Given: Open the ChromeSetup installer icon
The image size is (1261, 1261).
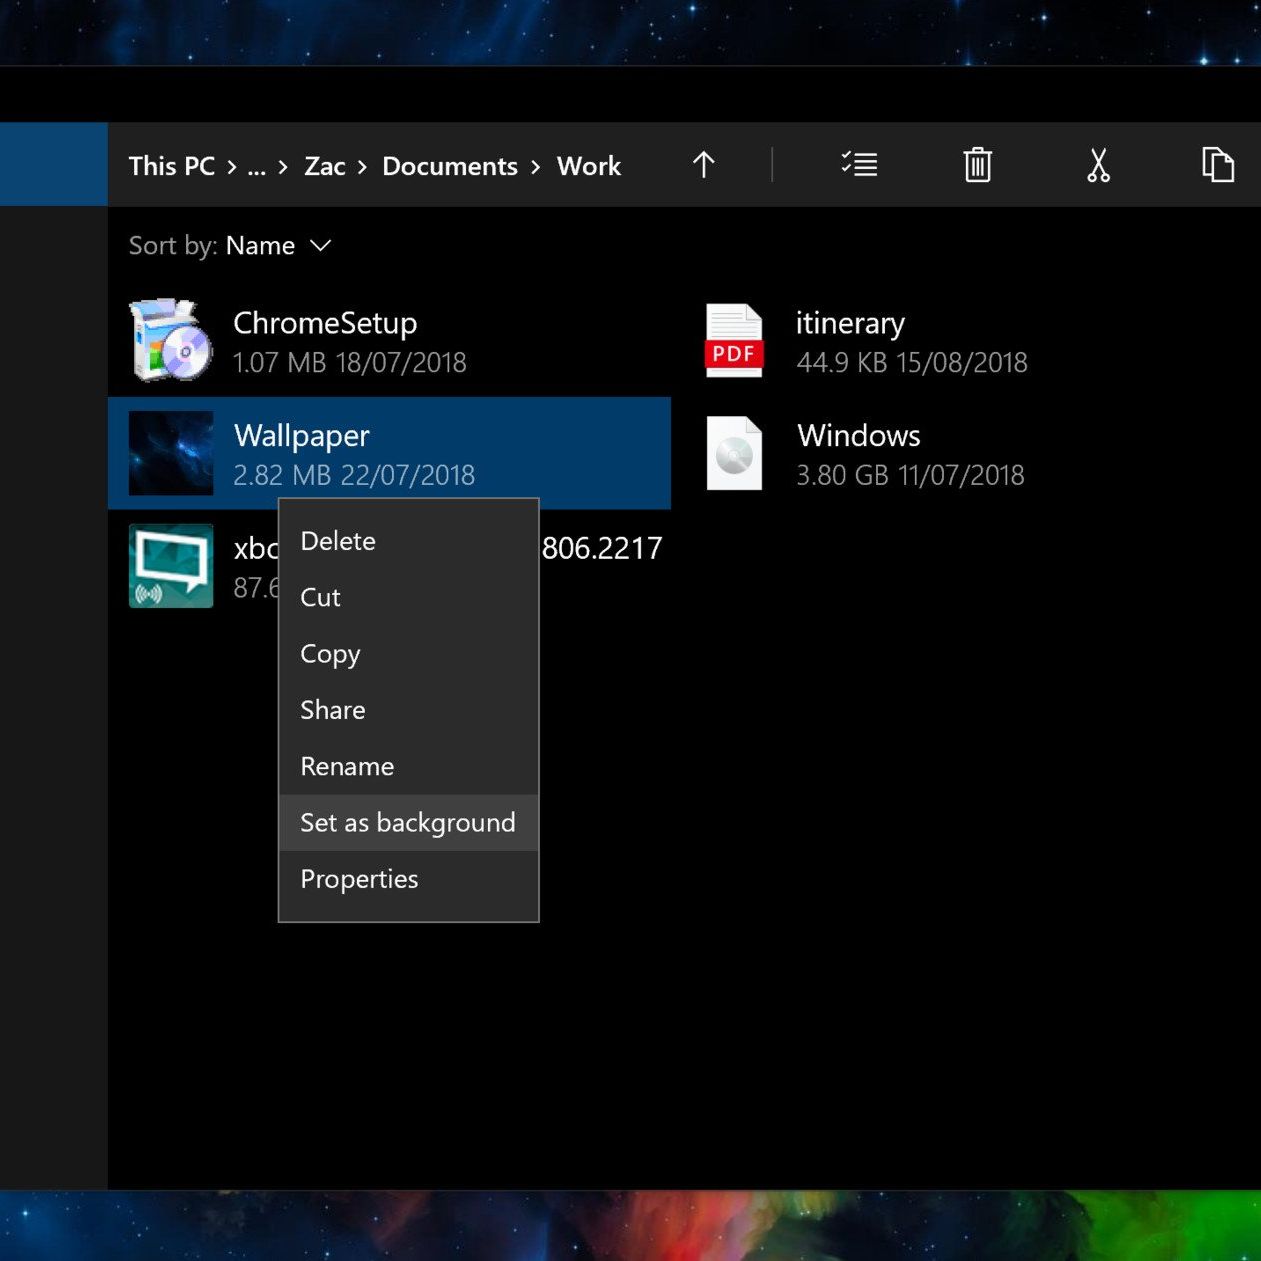Looking at the screenshot, I should [171, 340].
